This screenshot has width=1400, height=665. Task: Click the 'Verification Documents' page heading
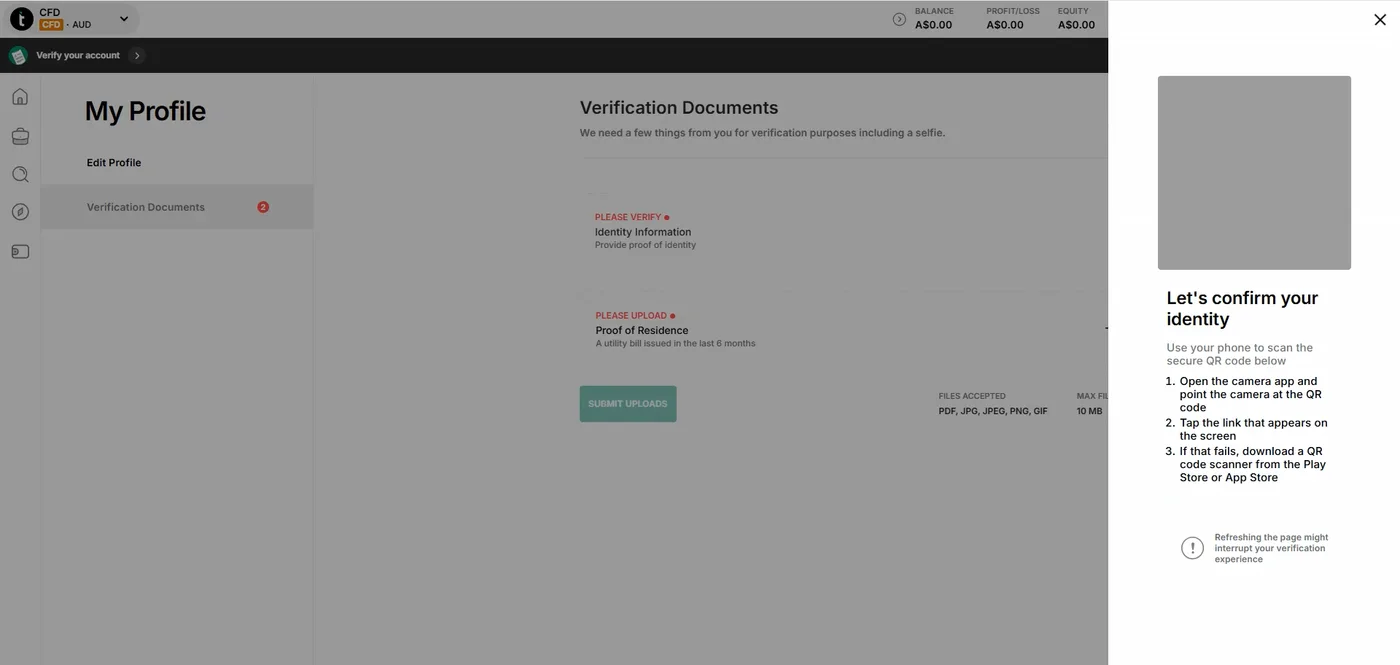pos(679,108)
